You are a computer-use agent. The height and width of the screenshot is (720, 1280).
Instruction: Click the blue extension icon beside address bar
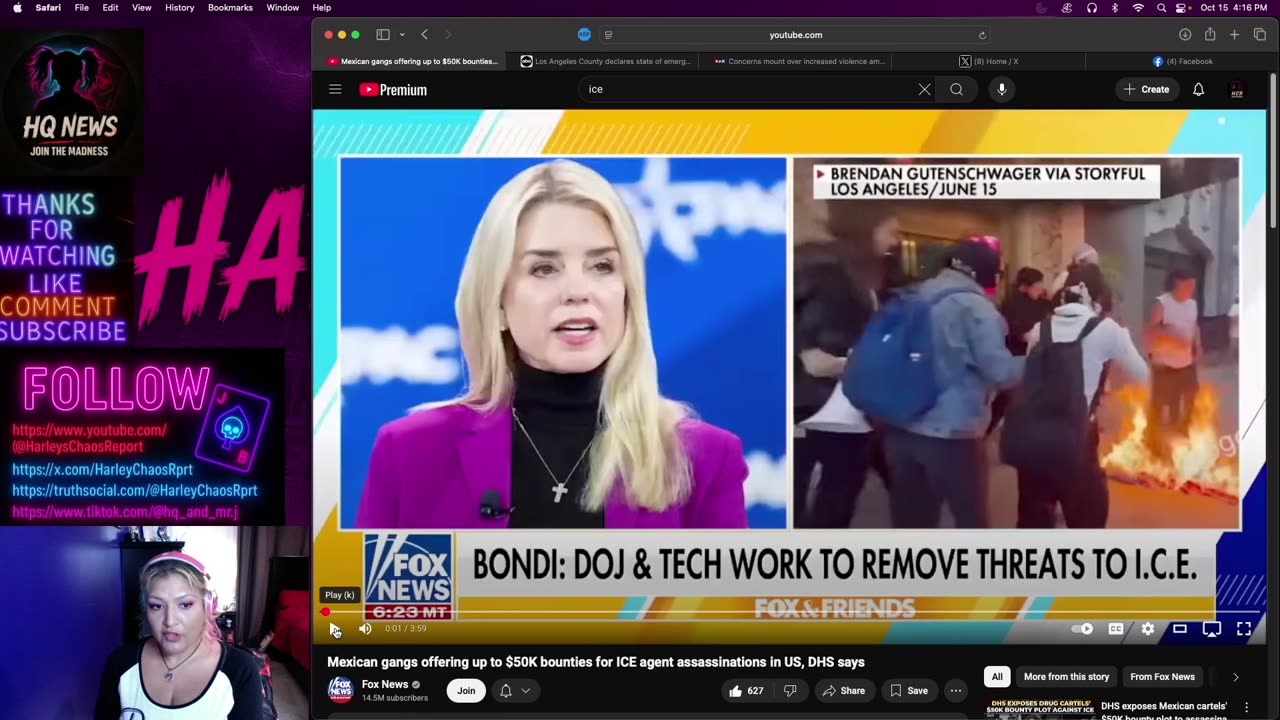pyautogui.click(x=584, y=34)
